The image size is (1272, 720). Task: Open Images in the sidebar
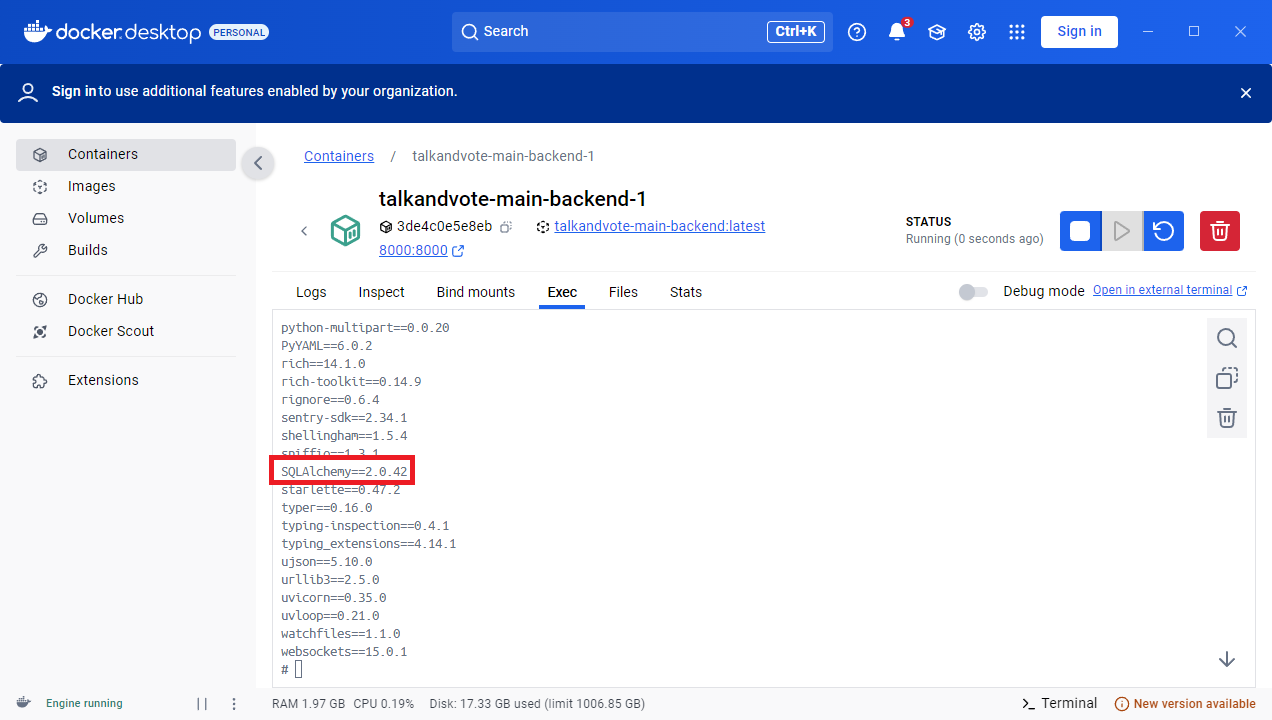click(126, 186)
